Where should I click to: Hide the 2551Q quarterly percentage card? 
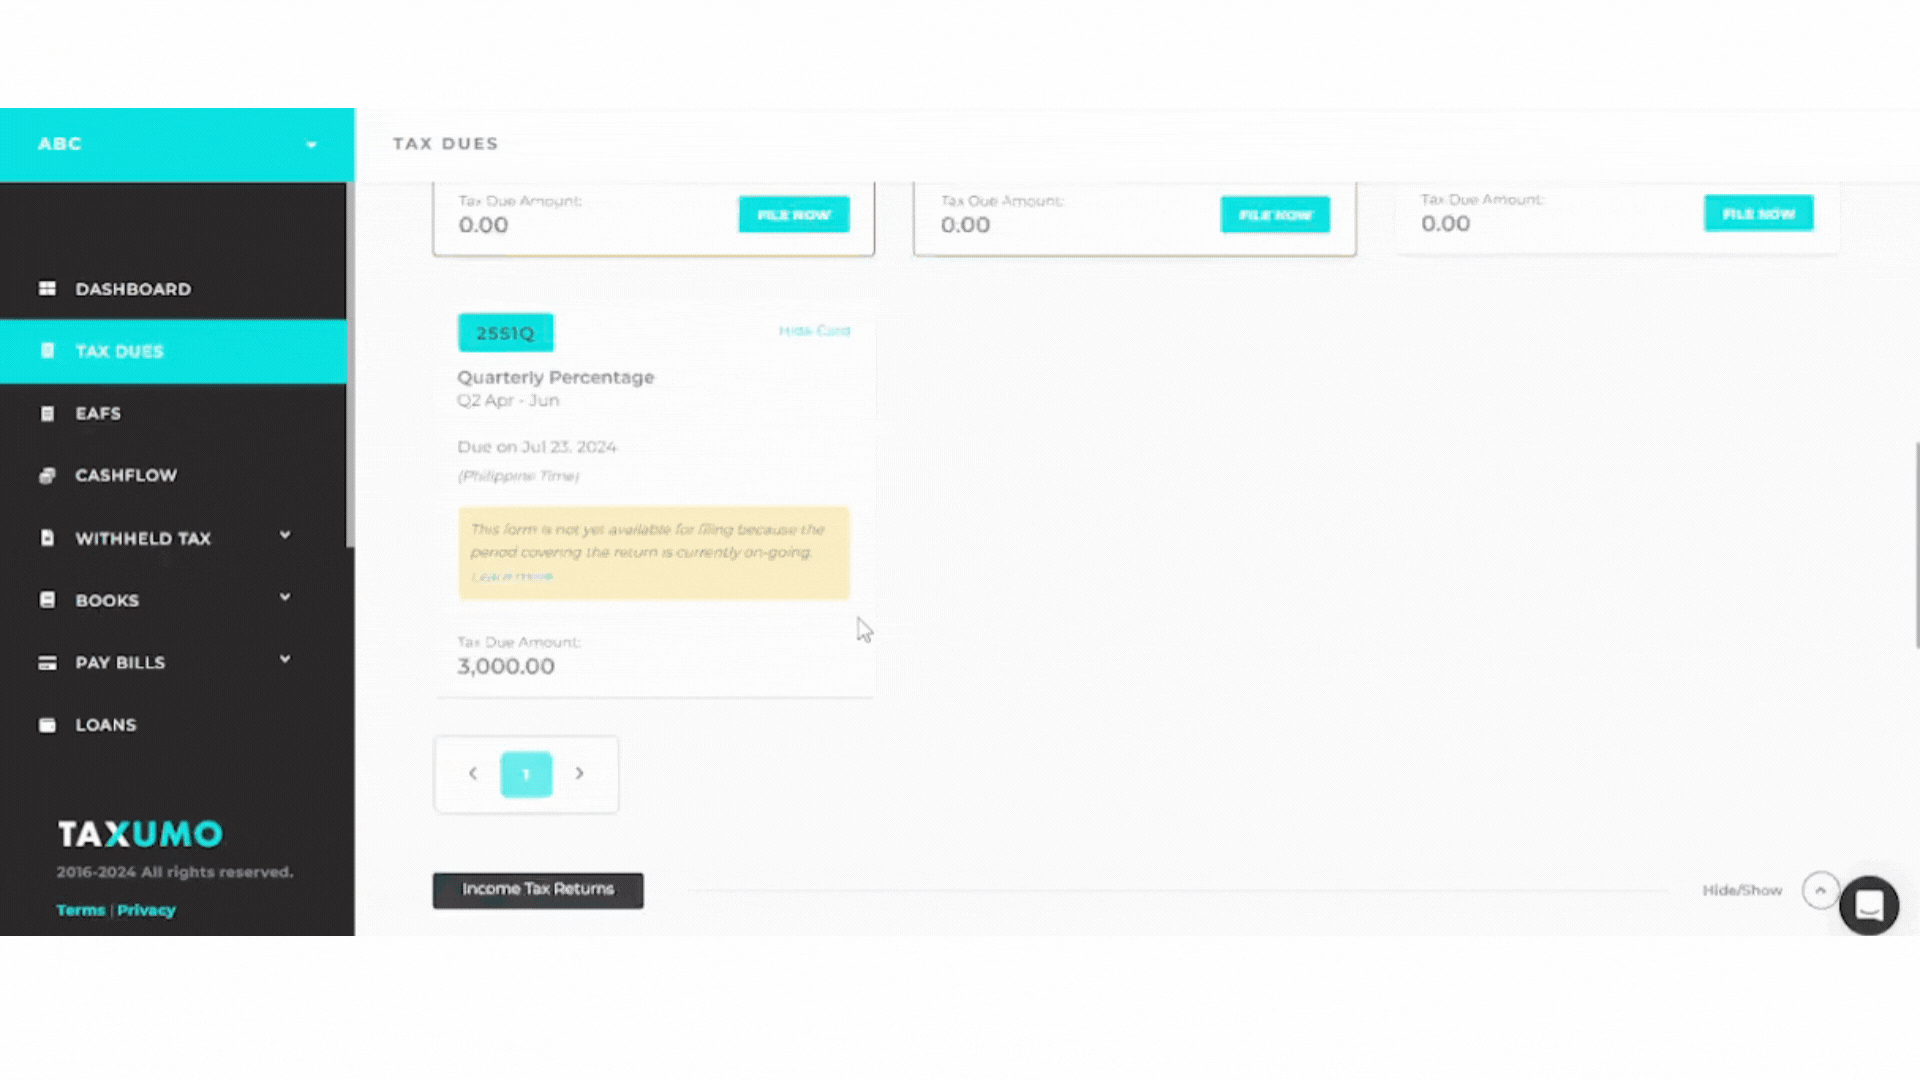(x=814, y=331)
